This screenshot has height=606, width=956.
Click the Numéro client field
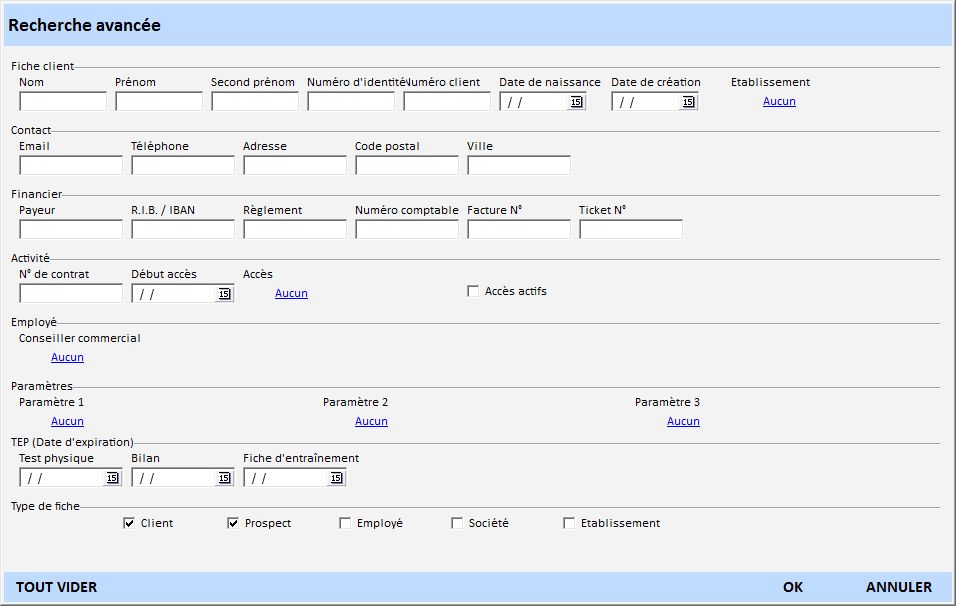(x=447, y=101)
